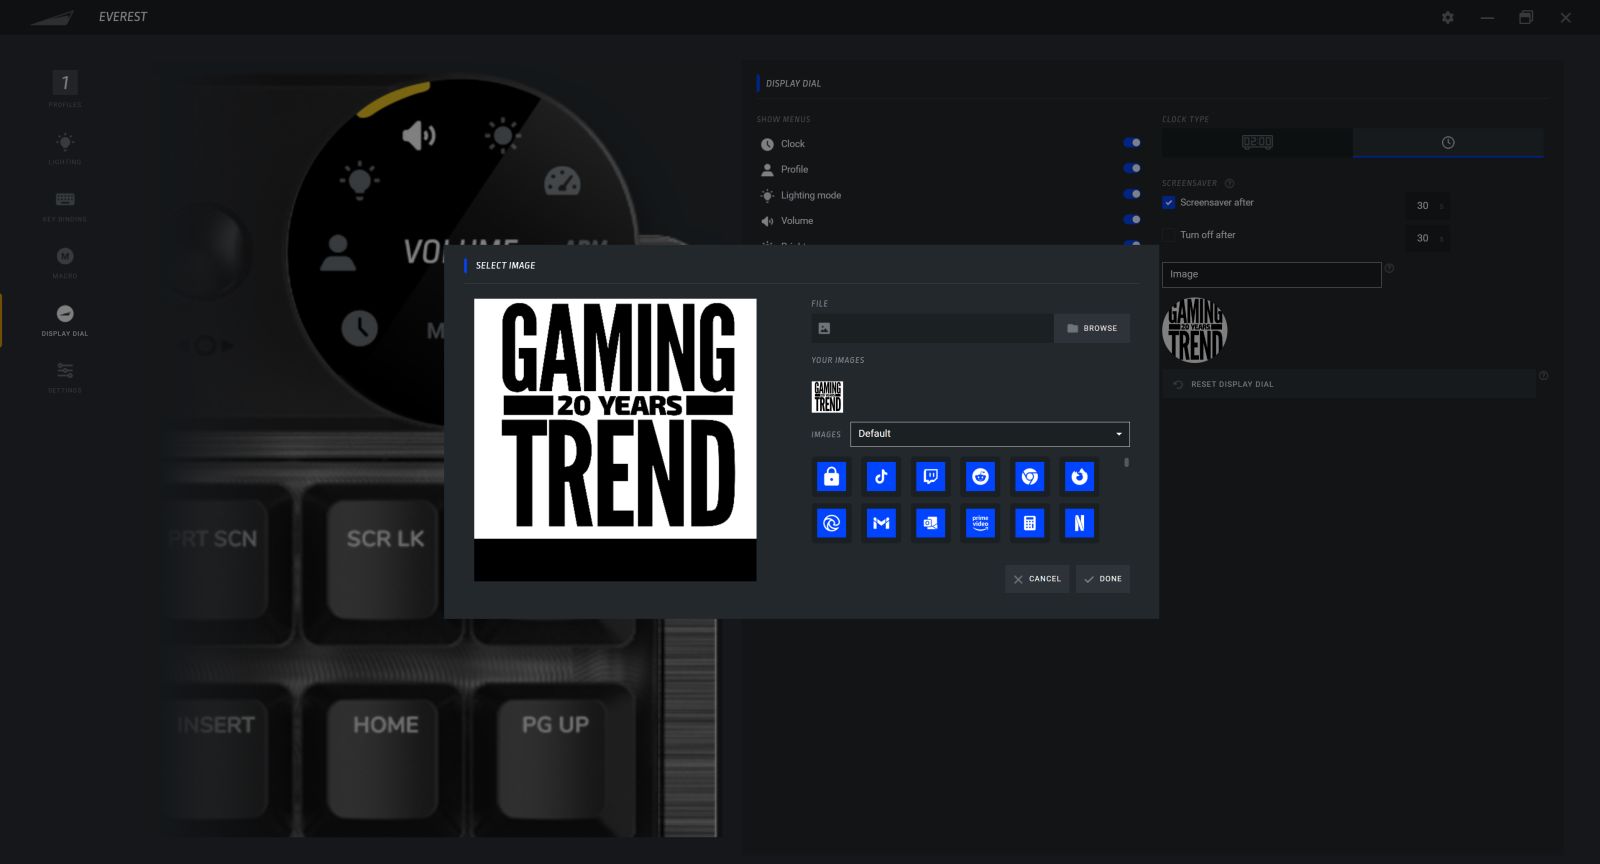Toggle the Volume menu switch
Image resolution: width=1600 pixels, height=864 pixels.
[x=1132, y=219]
